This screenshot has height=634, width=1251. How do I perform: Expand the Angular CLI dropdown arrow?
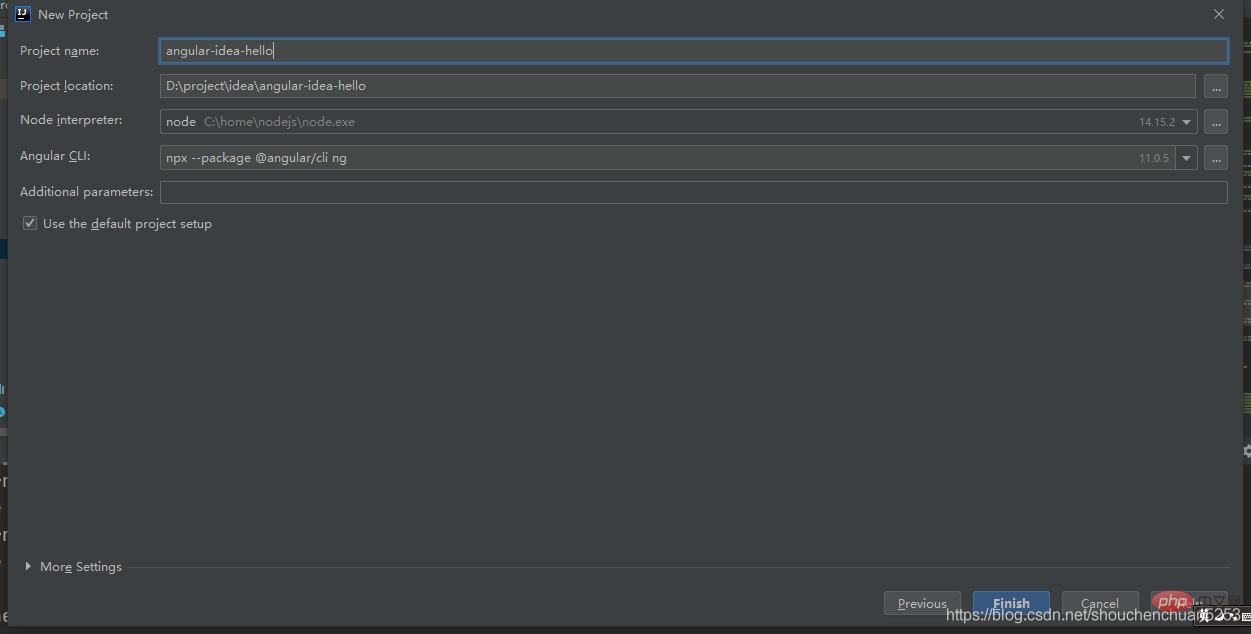tap(1186, 158)
